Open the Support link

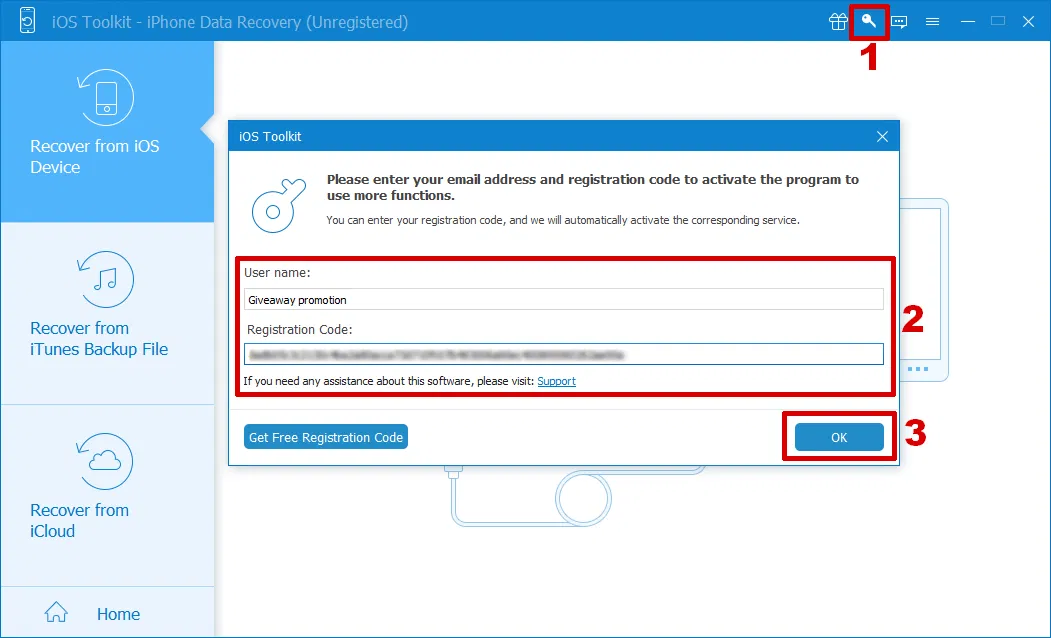click(557, 381)
